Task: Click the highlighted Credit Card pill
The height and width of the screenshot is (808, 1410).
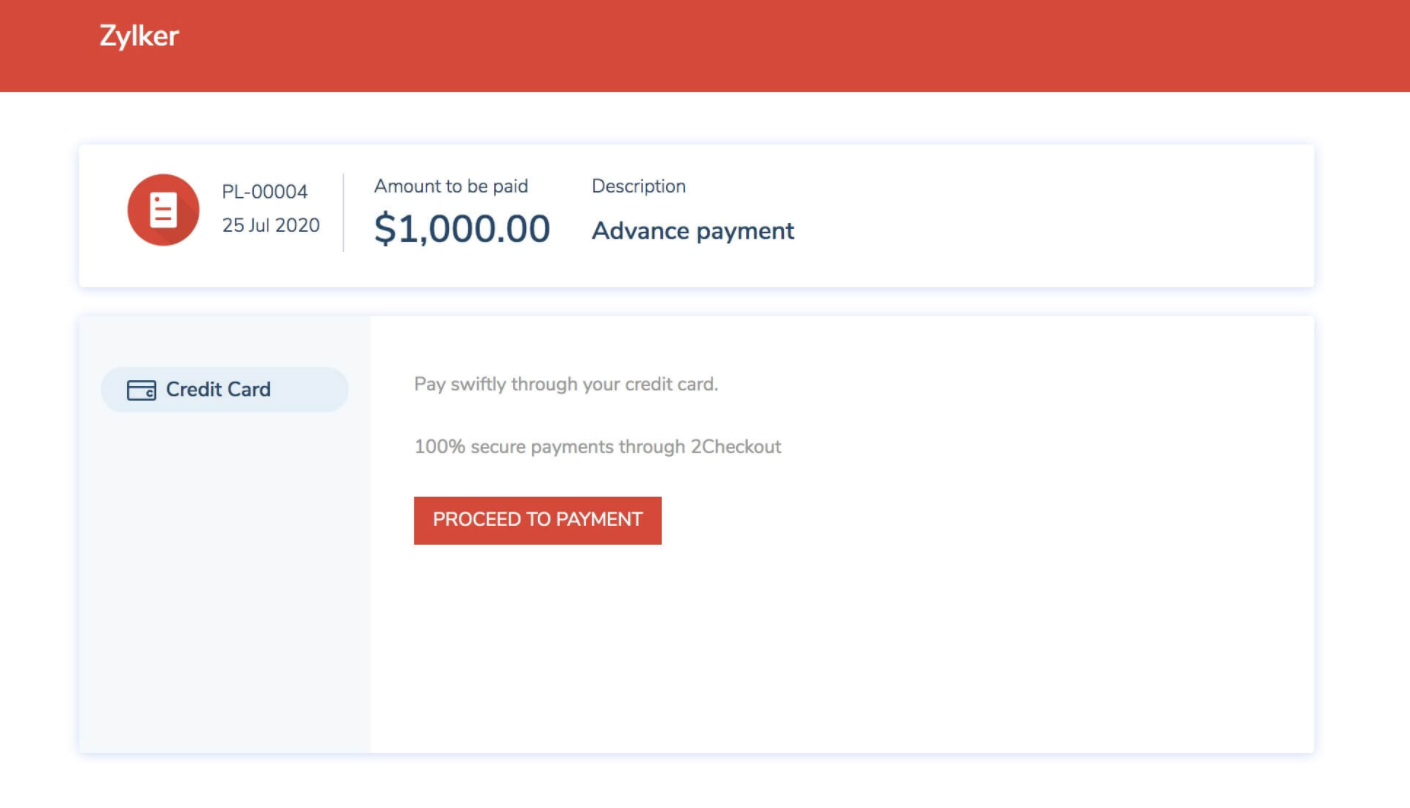Action: 224,389
